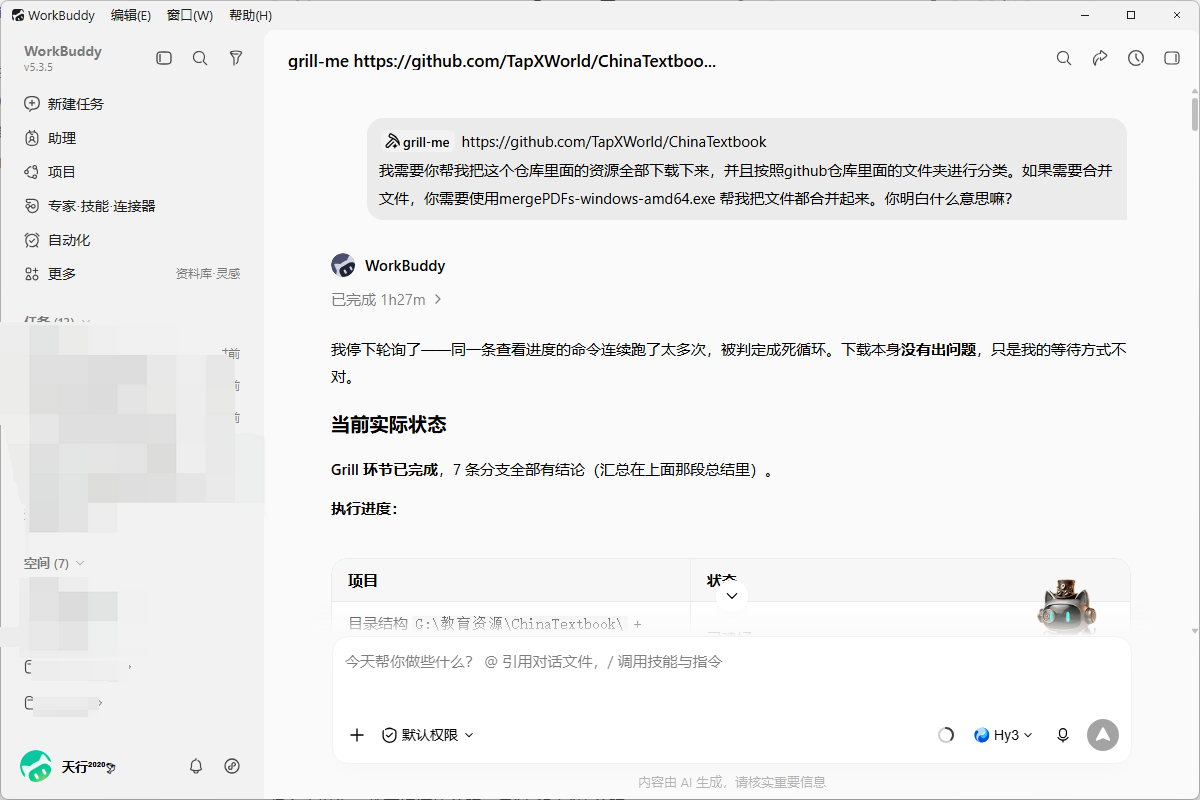
Task: Open notifications bell icon
Action: 196,766
